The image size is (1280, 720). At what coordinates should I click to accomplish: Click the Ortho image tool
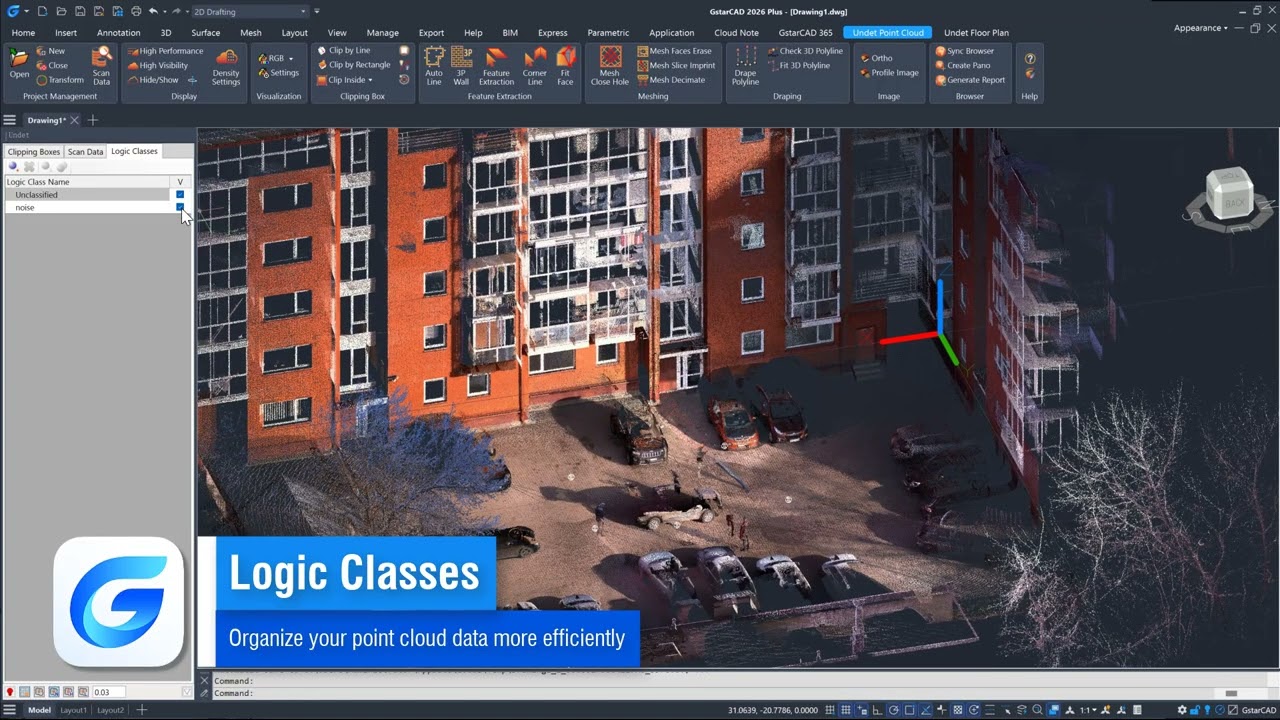pyautogui.click(x=875, y=58)
